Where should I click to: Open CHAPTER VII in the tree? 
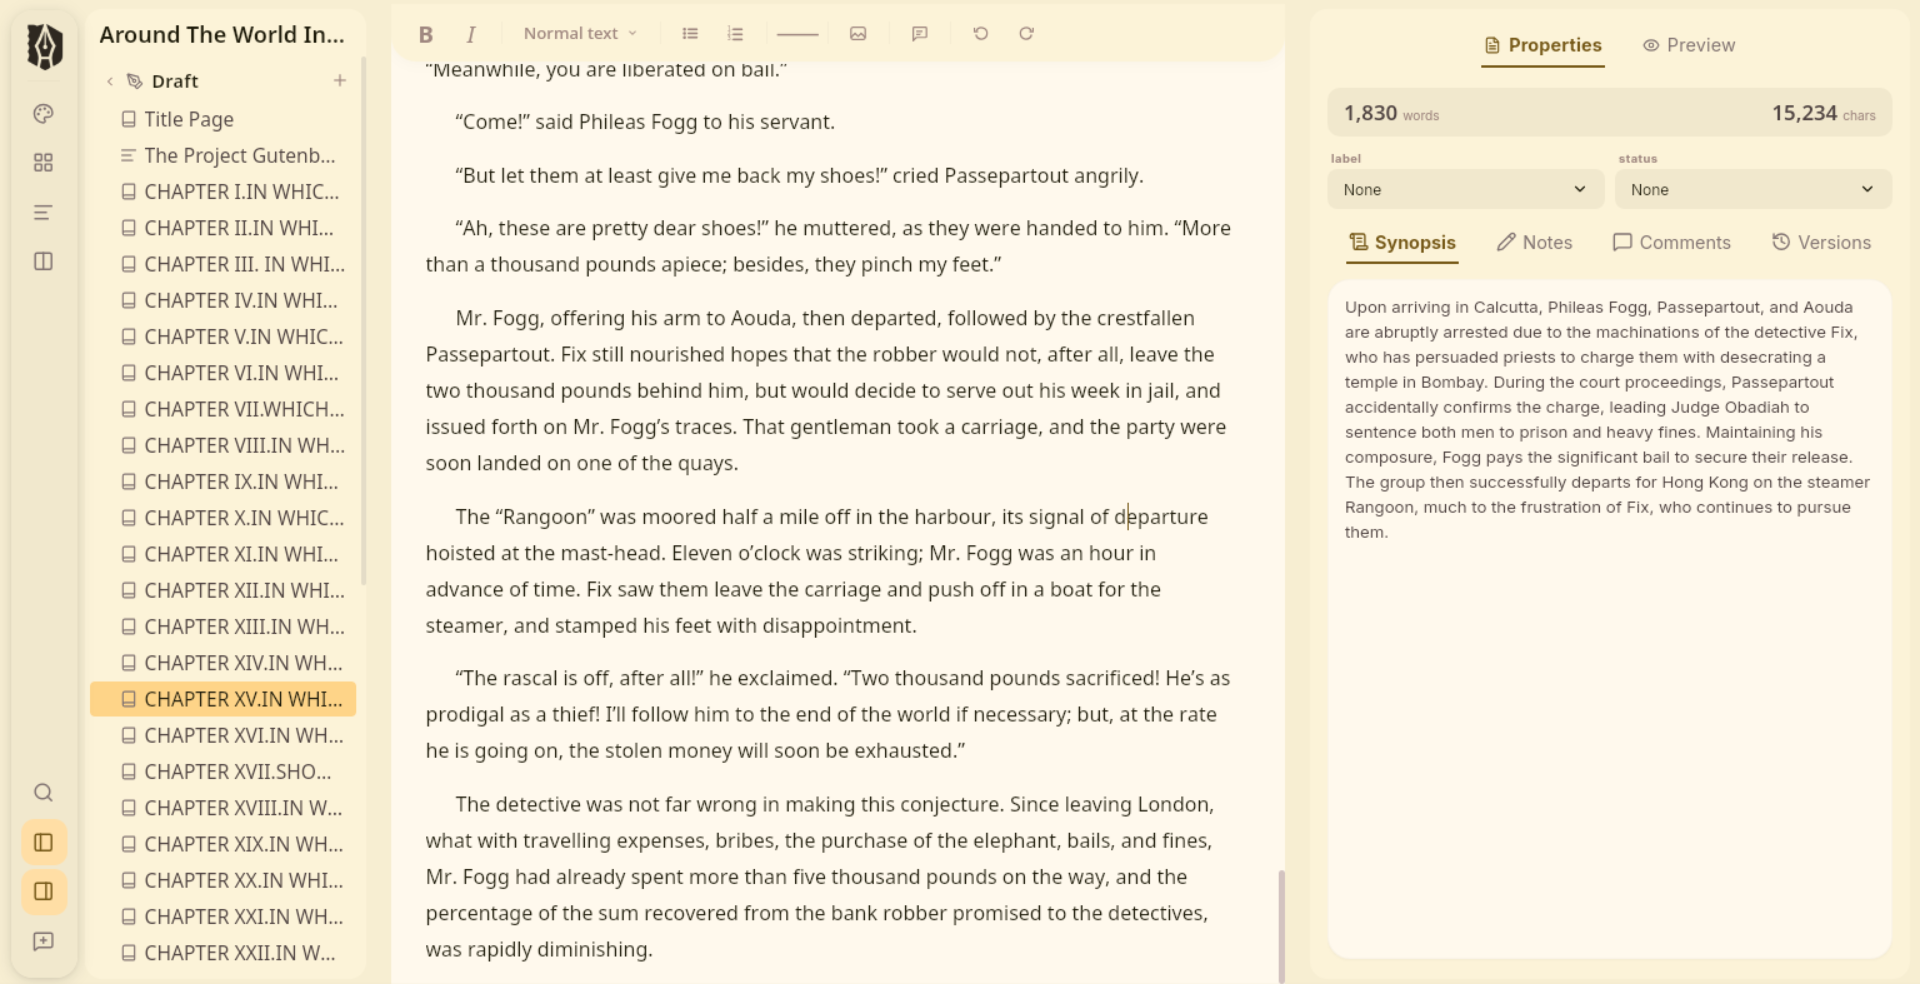tap(223, 409)
